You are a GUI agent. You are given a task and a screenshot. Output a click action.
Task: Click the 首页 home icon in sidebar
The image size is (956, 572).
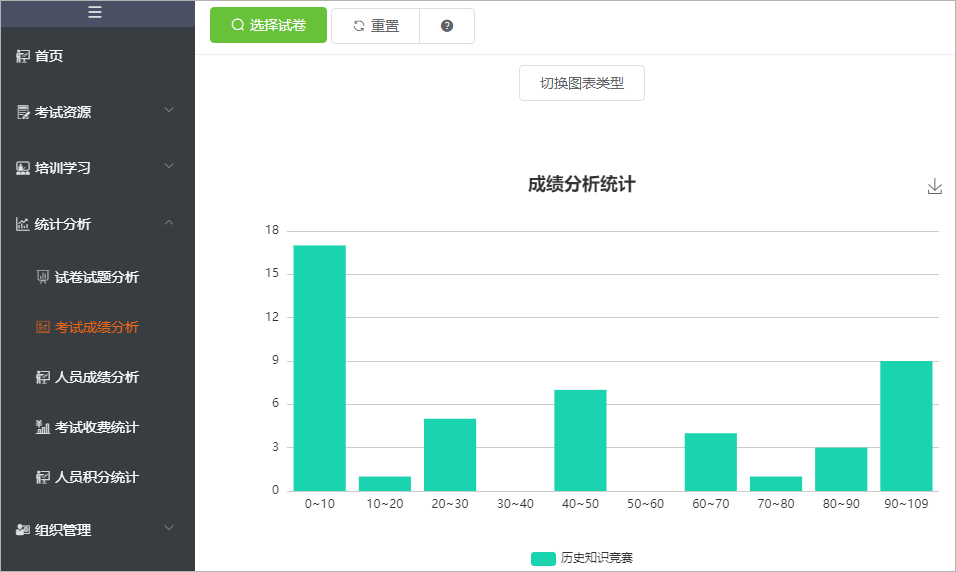23,57
